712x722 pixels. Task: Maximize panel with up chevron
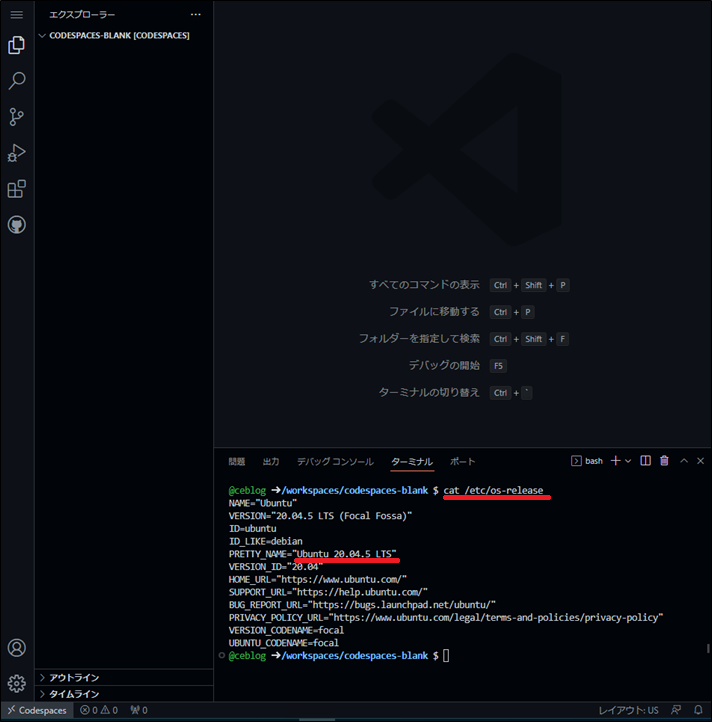click(684, 461)
